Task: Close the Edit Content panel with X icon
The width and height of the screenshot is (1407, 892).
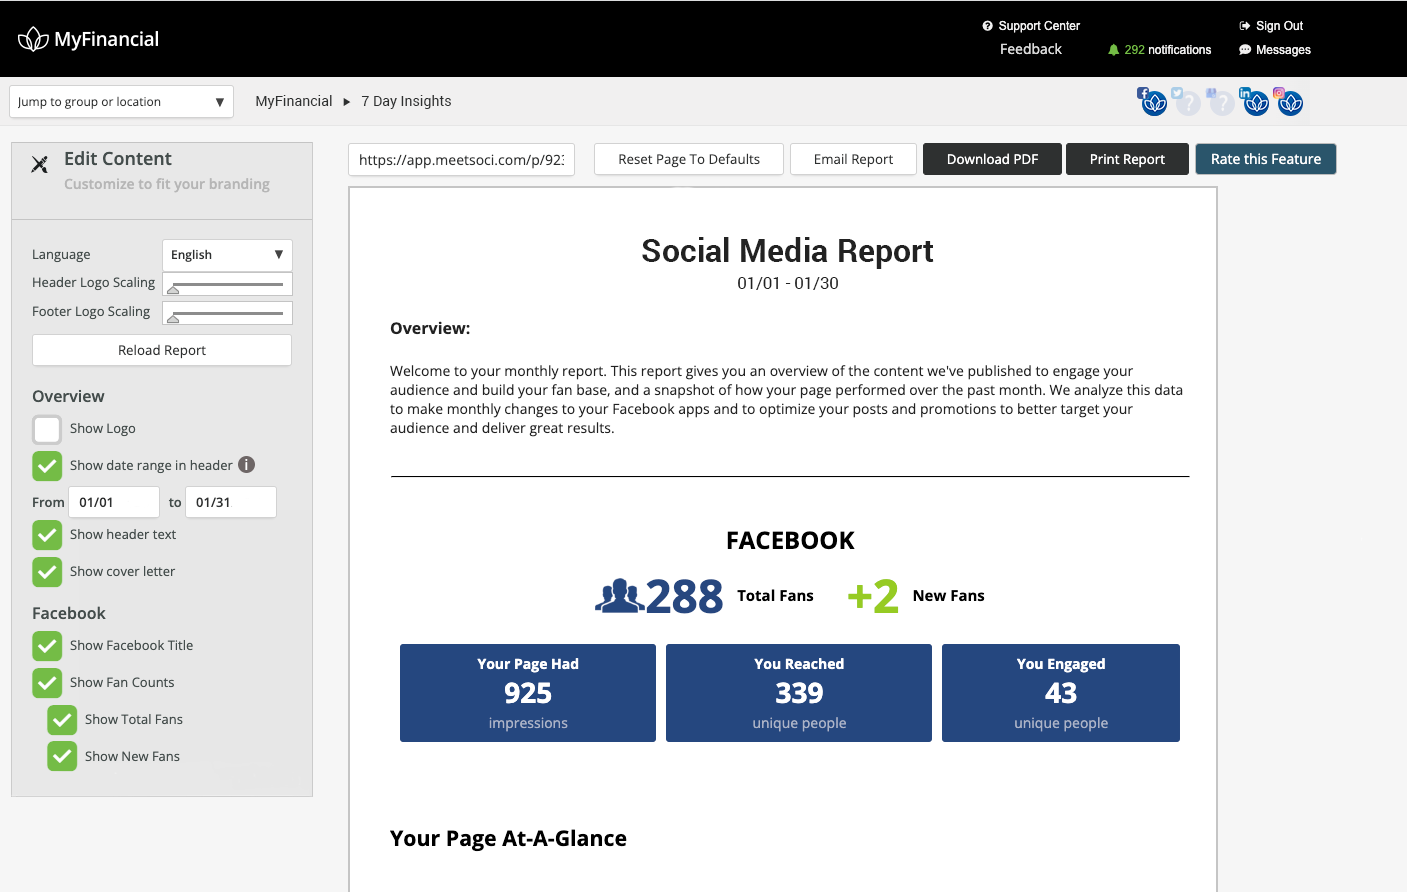Action: (x=40, y=164)
